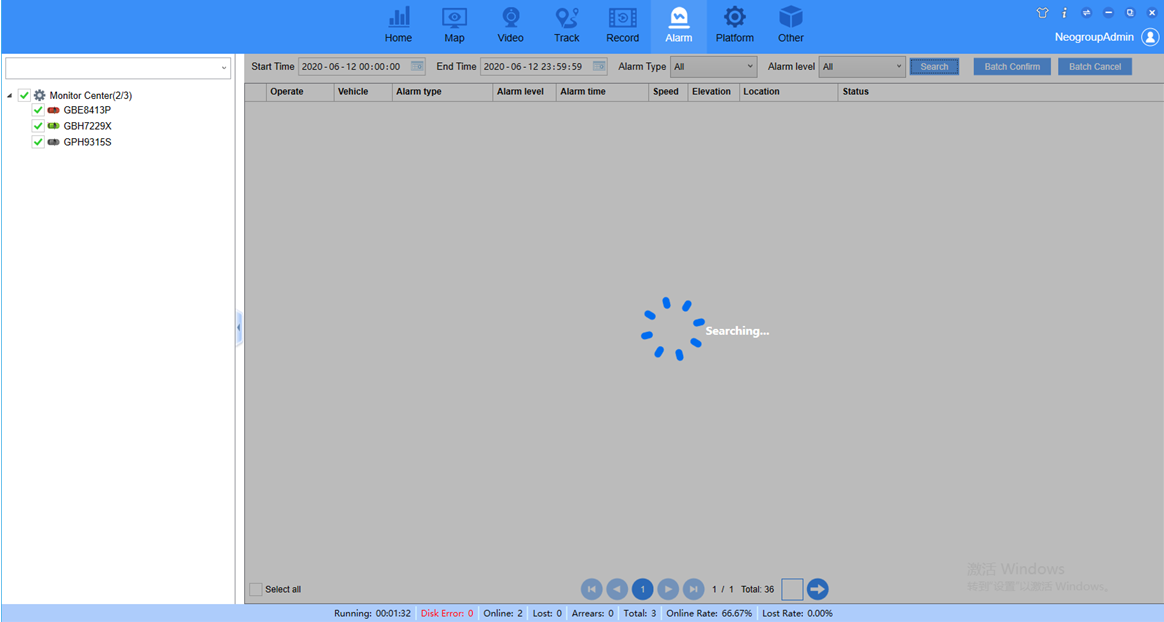Screen dimensions: 1164x622
Task: Open the Platform settings module
Action: pyautogui.click(x=735, y=25)
